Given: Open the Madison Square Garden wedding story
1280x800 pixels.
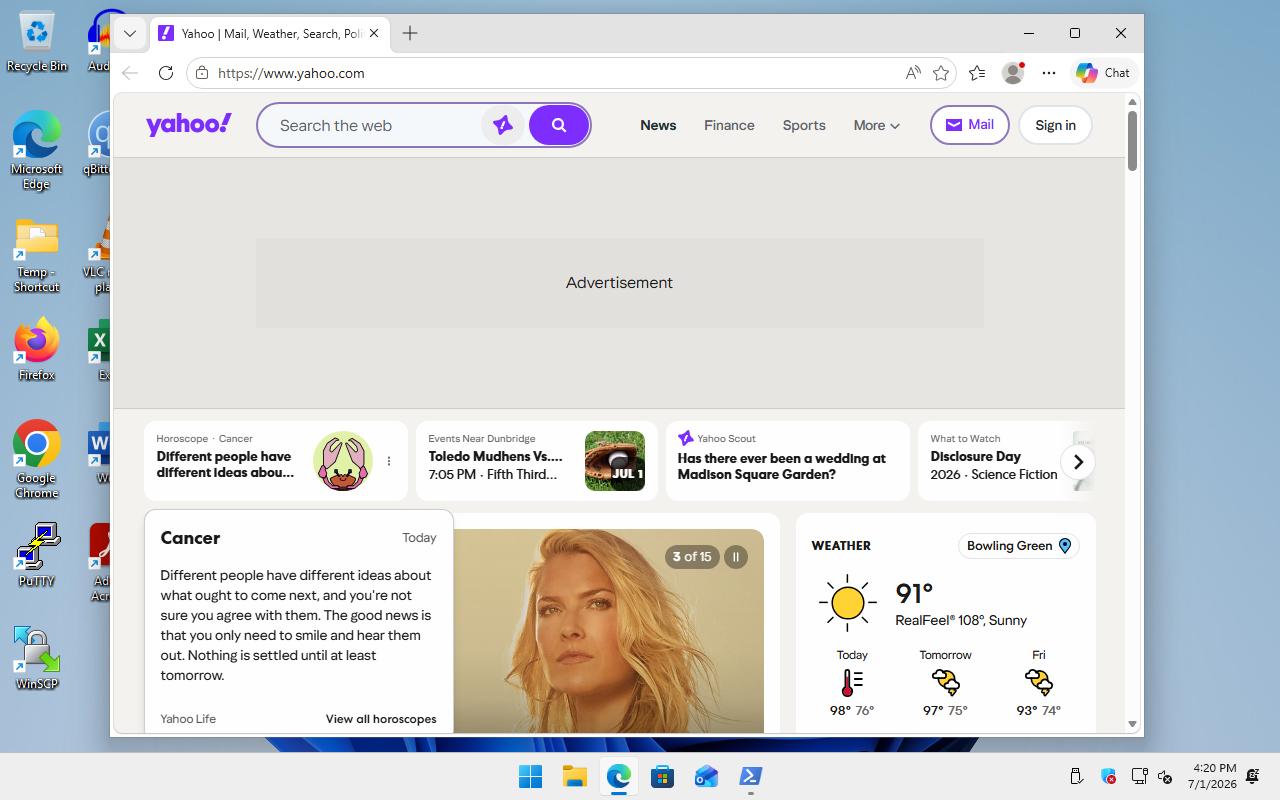Looking at the screenshot, I should pyautogui.click(x=788, y=461).
